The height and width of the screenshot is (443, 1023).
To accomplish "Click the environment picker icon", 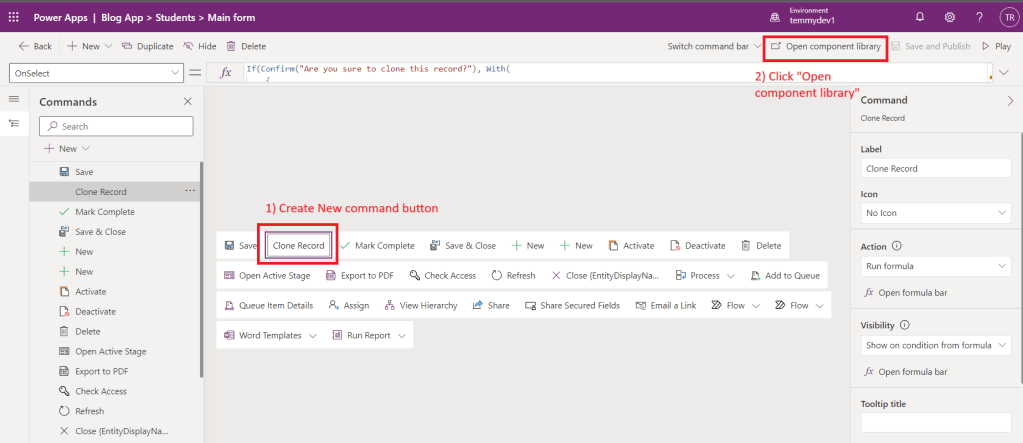I will (x=775, y=18).
